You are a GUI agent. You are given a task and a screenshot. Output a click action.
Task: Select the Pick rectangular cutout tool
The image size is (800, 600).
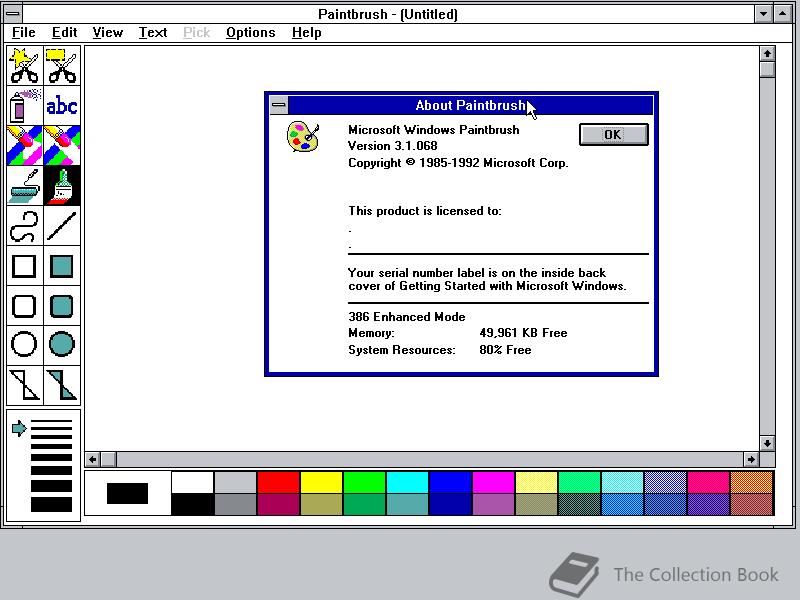tap(62, 65)
